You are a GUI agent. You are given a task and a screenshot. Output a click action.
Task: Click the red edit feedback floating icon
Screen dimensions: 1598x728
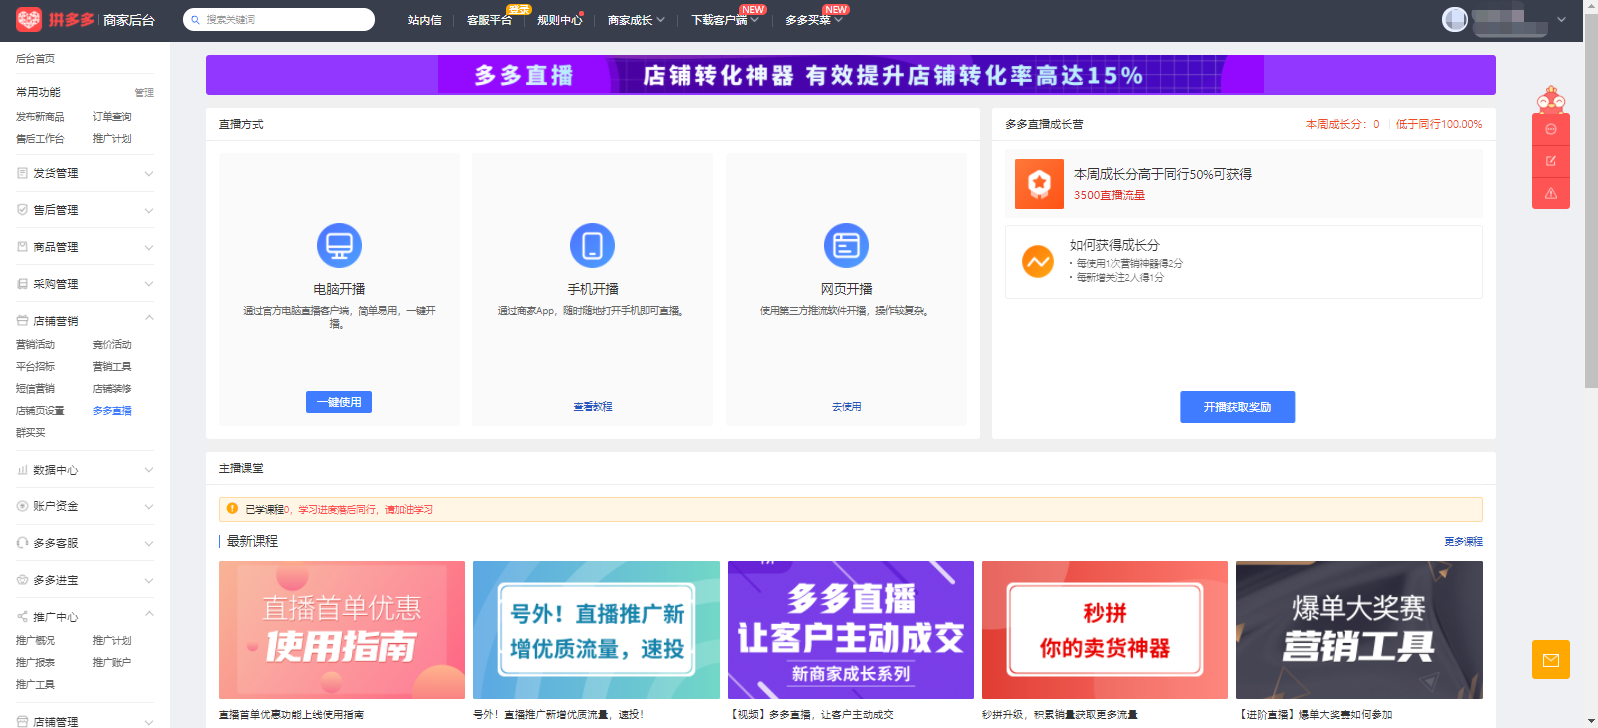(1551, 161)
